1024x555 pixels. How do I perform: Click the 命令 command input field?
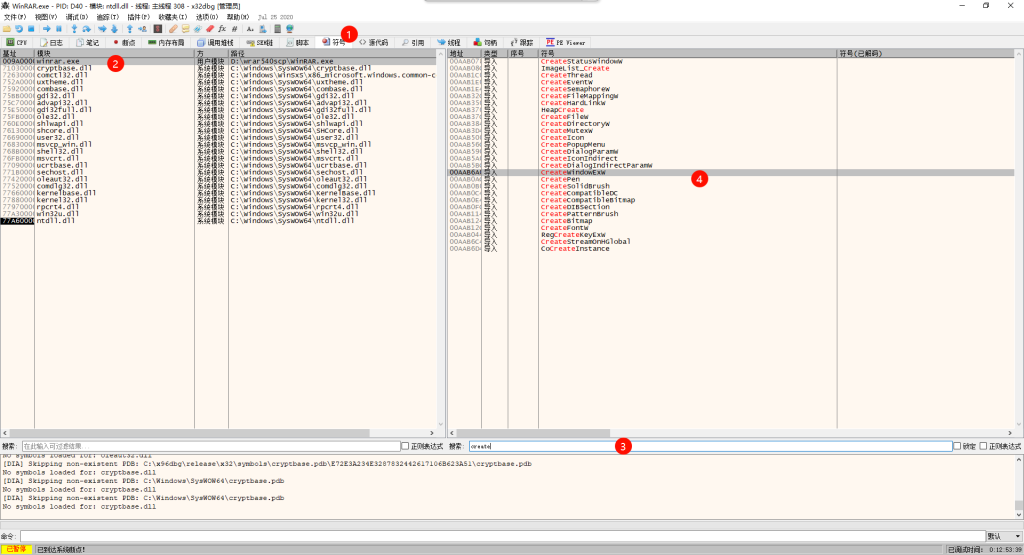click(500, 536)
